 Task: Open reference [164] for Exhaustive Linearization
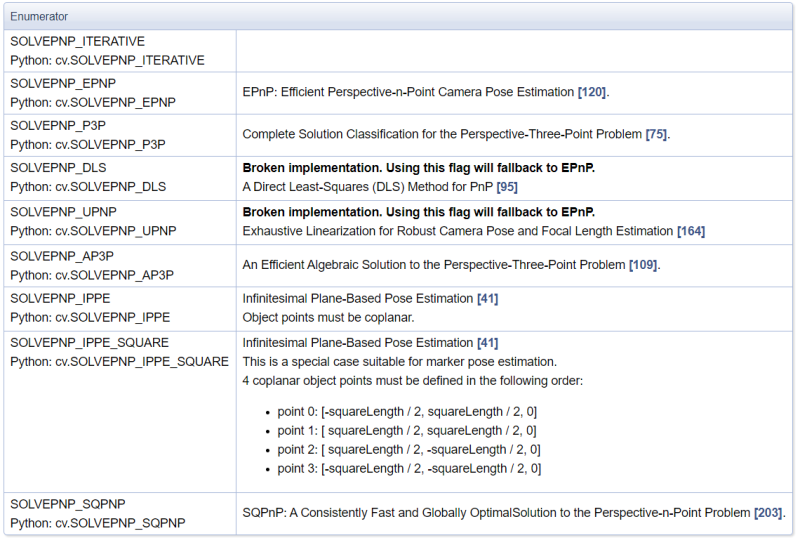pyautogui.click(x=690, y=231)
